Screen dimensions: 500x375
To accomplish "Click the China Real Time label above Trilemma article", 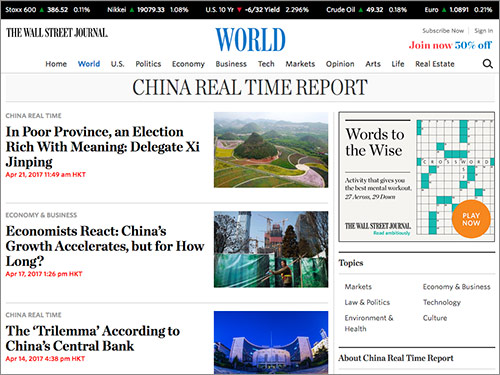I will (33, 315).
